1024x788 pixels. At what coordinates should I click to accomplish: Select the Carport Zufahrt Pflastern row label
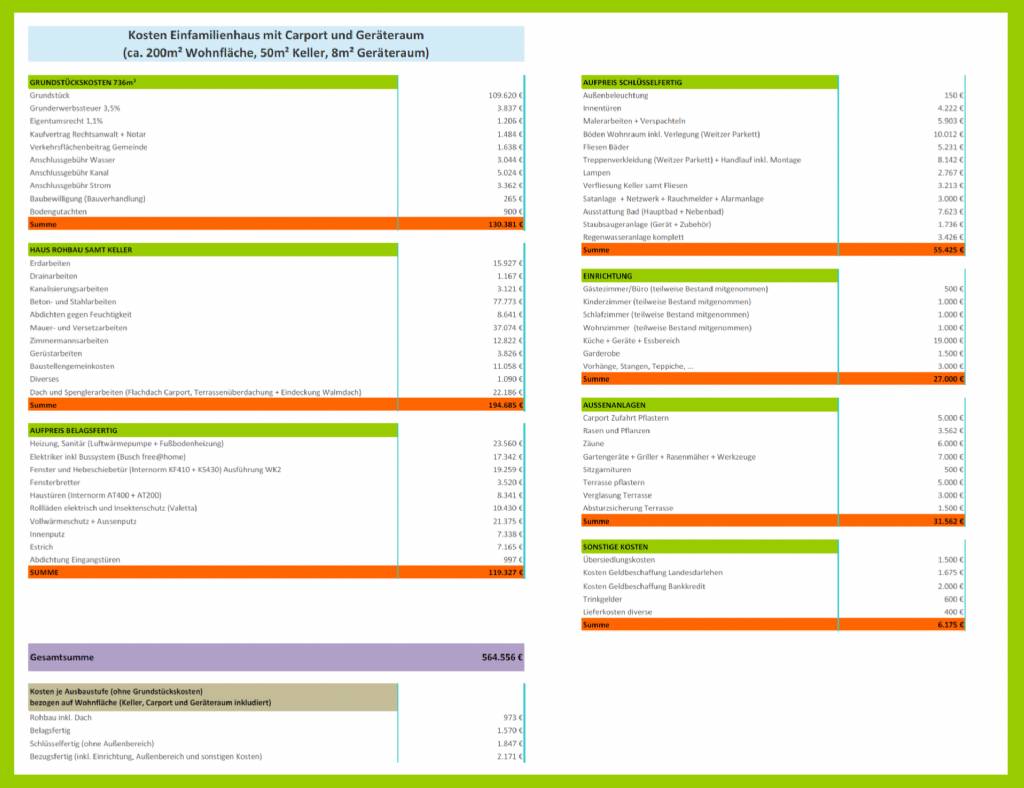click(x=626, y=418)
